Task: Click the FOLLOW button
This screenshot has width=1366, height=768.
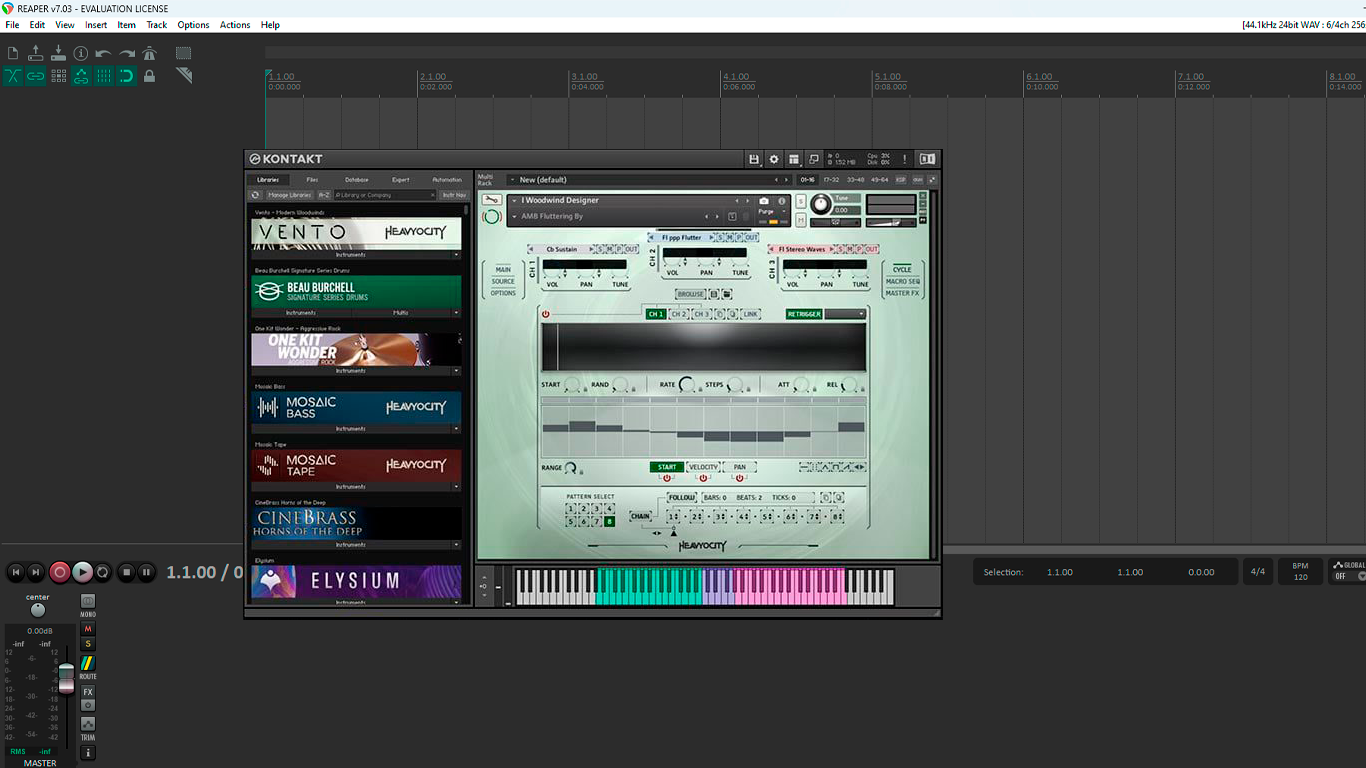Action: (x=681, y=498)
